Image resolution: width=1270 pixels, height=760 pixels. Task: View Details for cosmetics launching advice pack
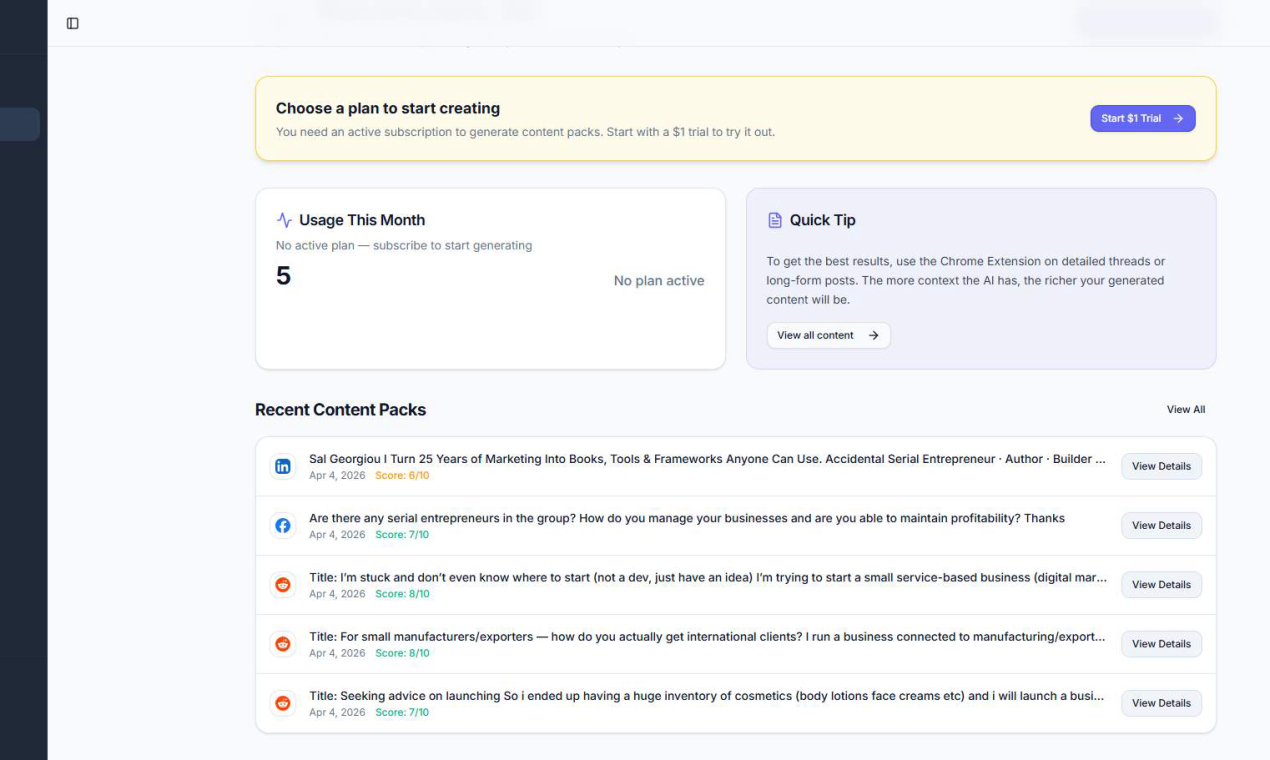point(1161,703)
